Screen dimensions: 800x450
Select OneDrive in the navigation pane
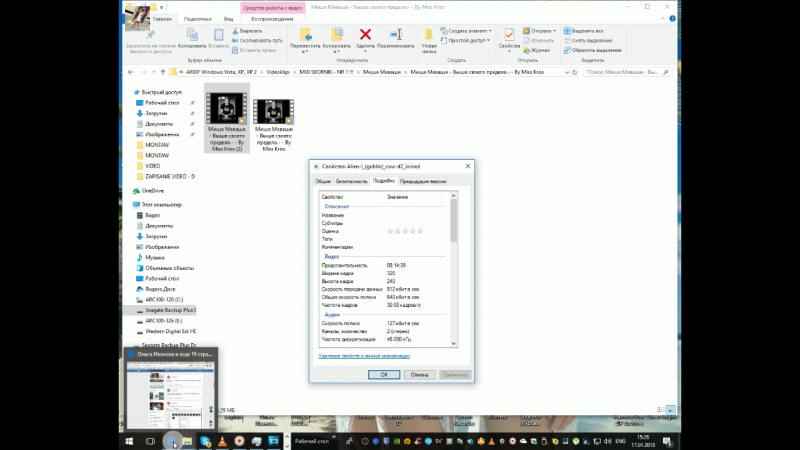[152, 190]
